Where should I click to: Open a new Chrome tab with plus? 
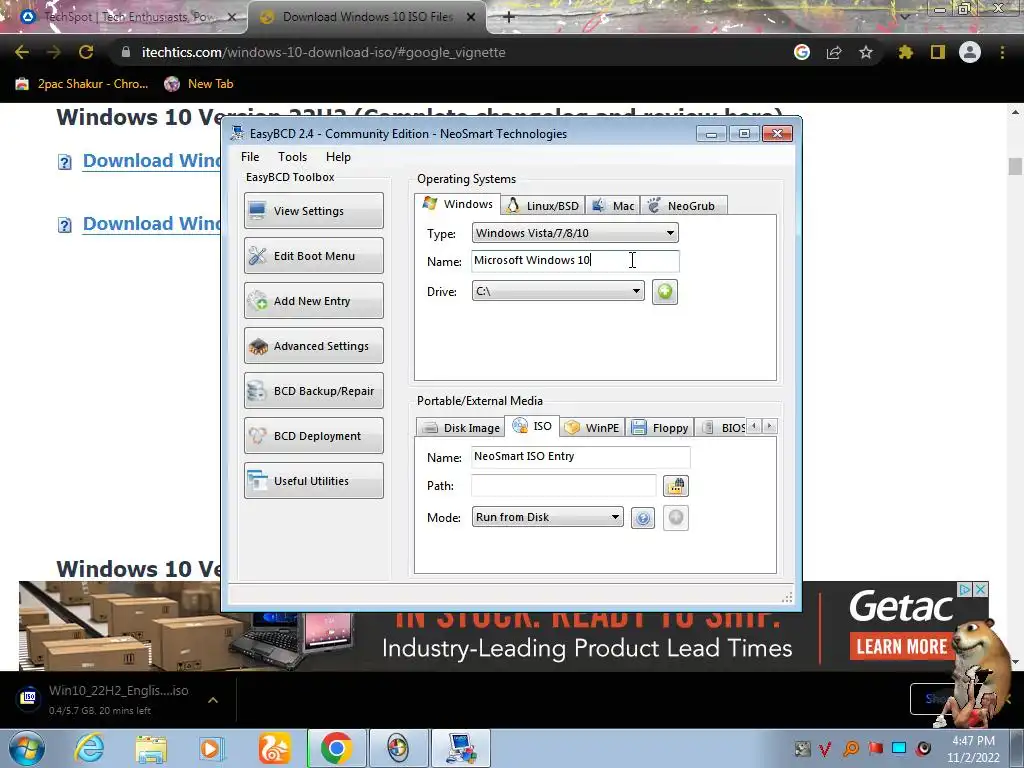pyautogui.click(x=509, y=17)
